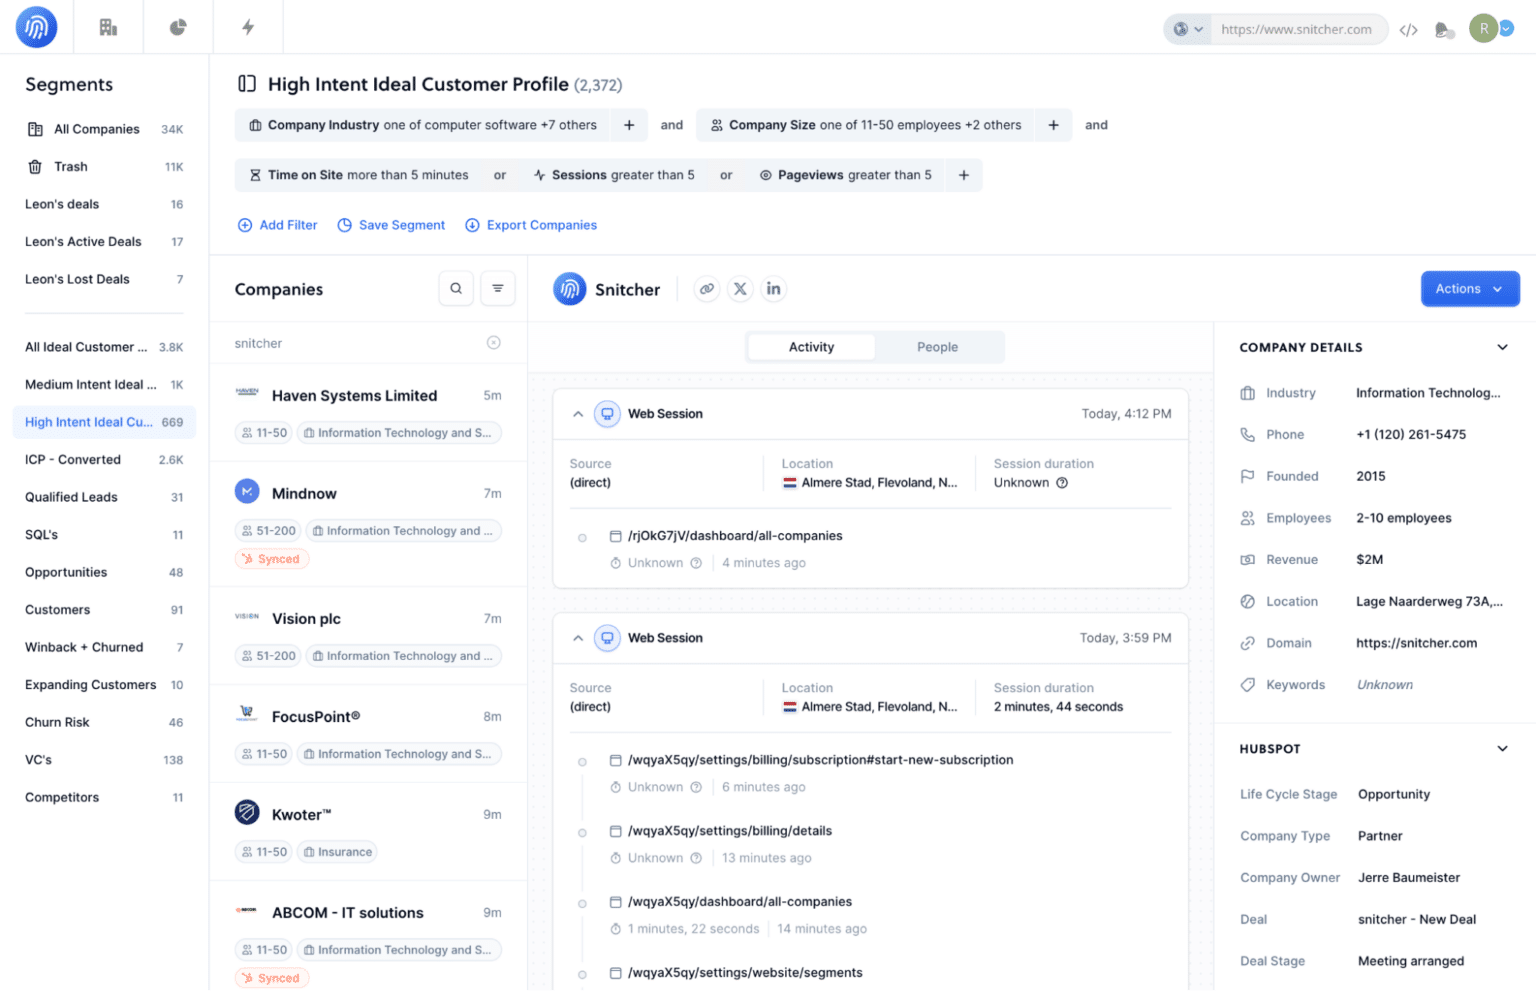Collapse the HubSpot section
Viewport: 1536px width, 991px height.
click(1502, 749)
